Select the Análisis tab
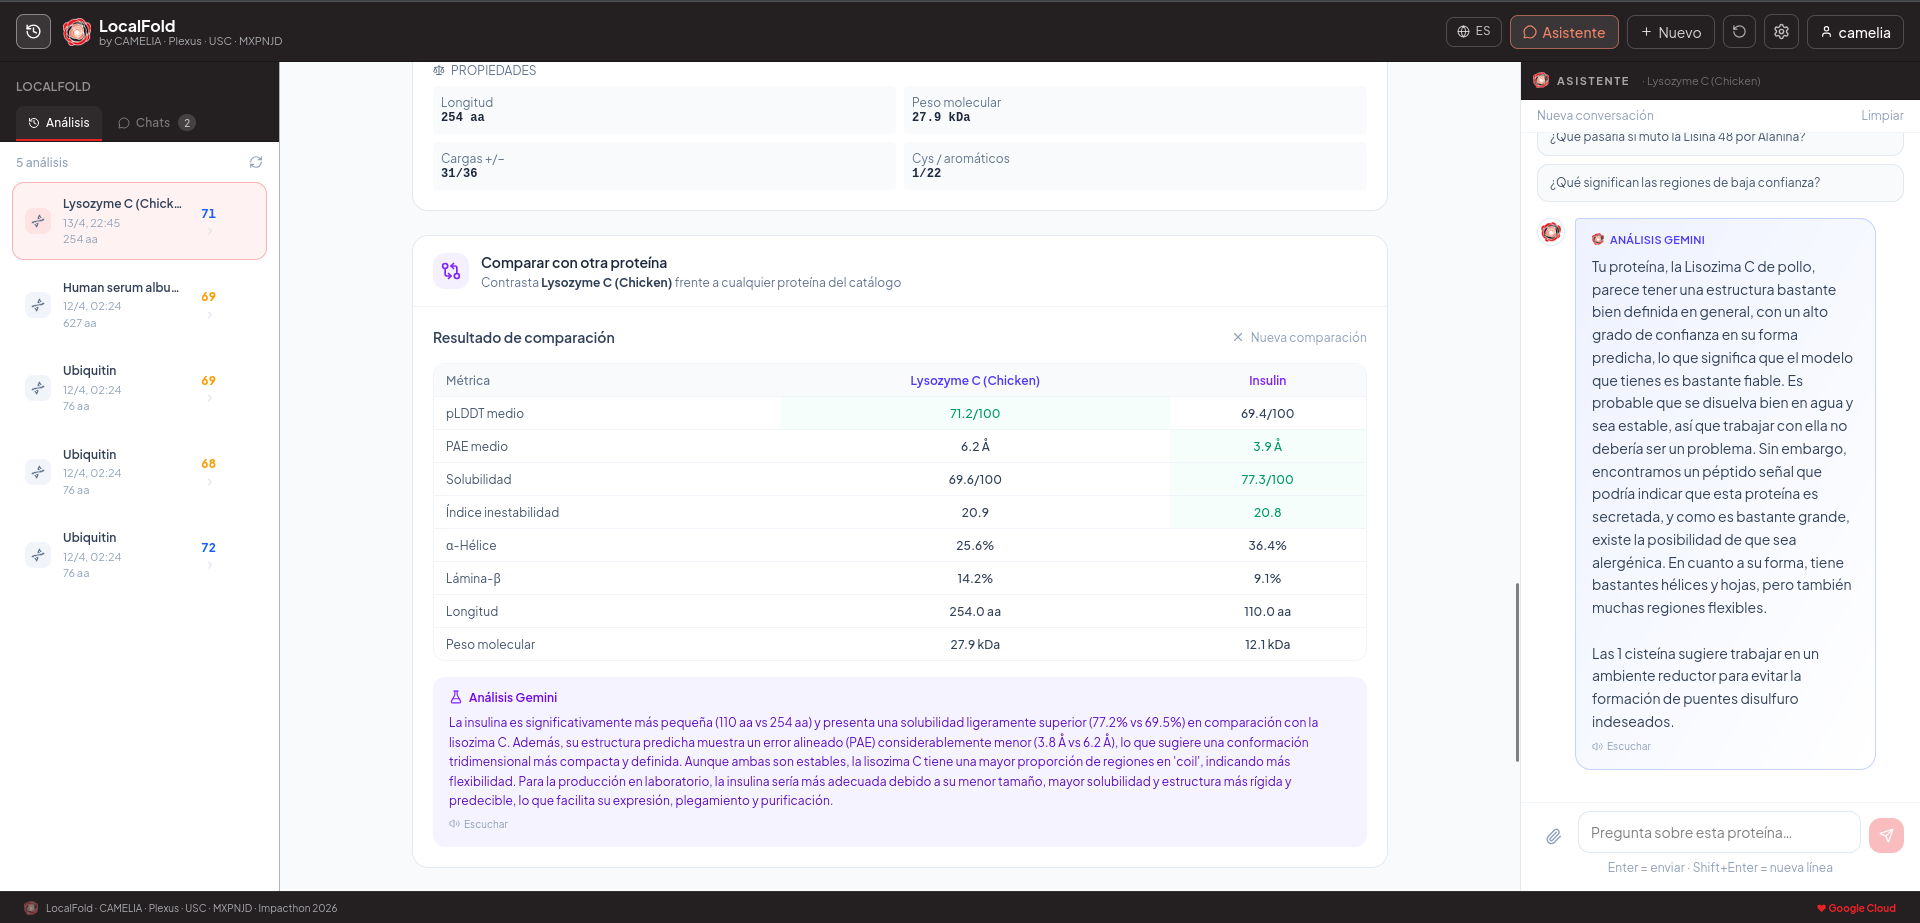This screenshot has height=923, width=1920. point(59,123)
